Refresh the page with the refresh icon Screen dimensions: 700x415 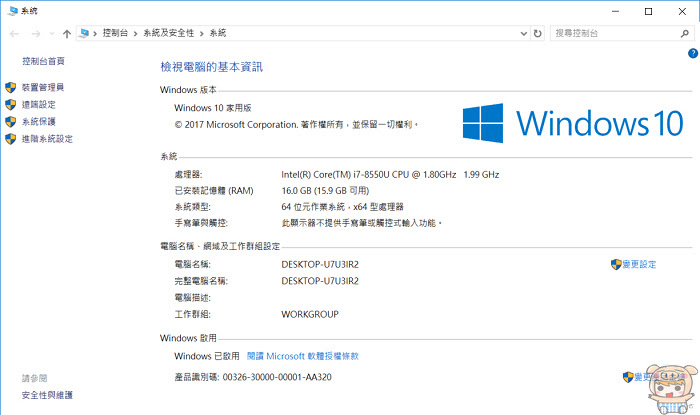(x=538, y=33)
